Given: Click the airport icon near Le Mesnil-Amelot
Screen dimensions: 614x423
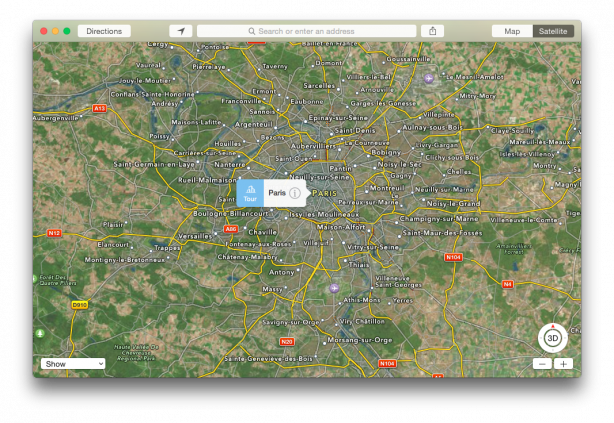Looking at the screenshot, I should coord(430,78).
